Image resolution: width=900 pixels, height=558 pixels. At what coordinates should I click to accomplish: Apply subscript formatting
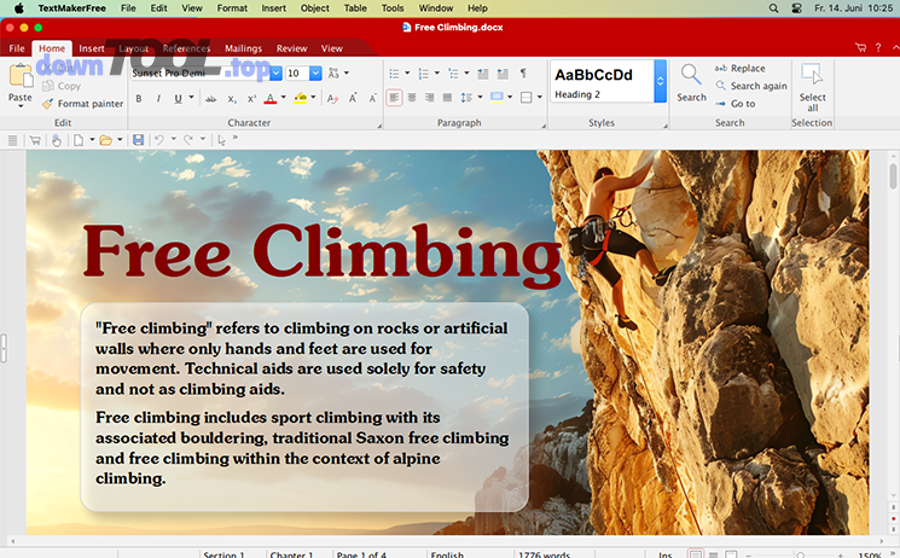pos(231,99)
